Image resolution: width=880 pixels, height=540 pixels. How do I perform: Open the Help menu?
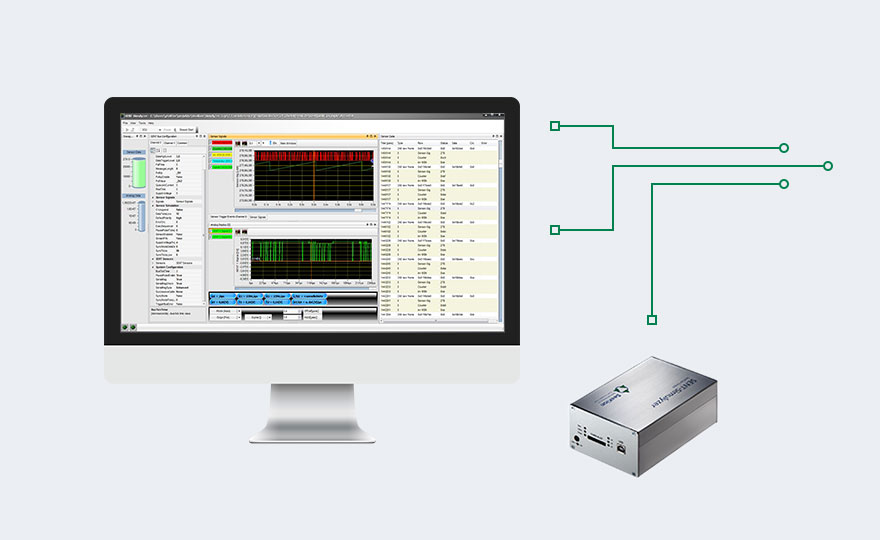click(151, 123)
